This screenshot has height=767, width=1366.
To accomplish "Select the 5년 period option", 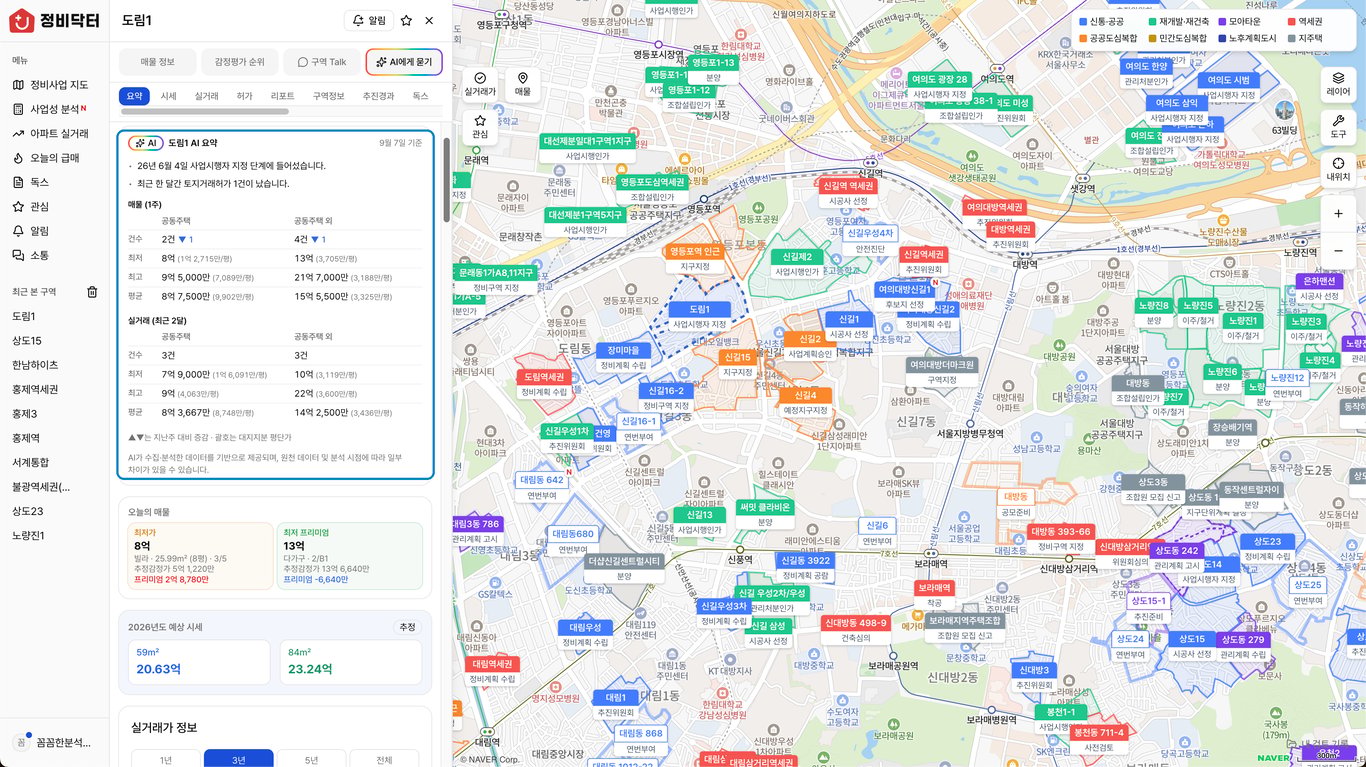I will coord(311,760).
